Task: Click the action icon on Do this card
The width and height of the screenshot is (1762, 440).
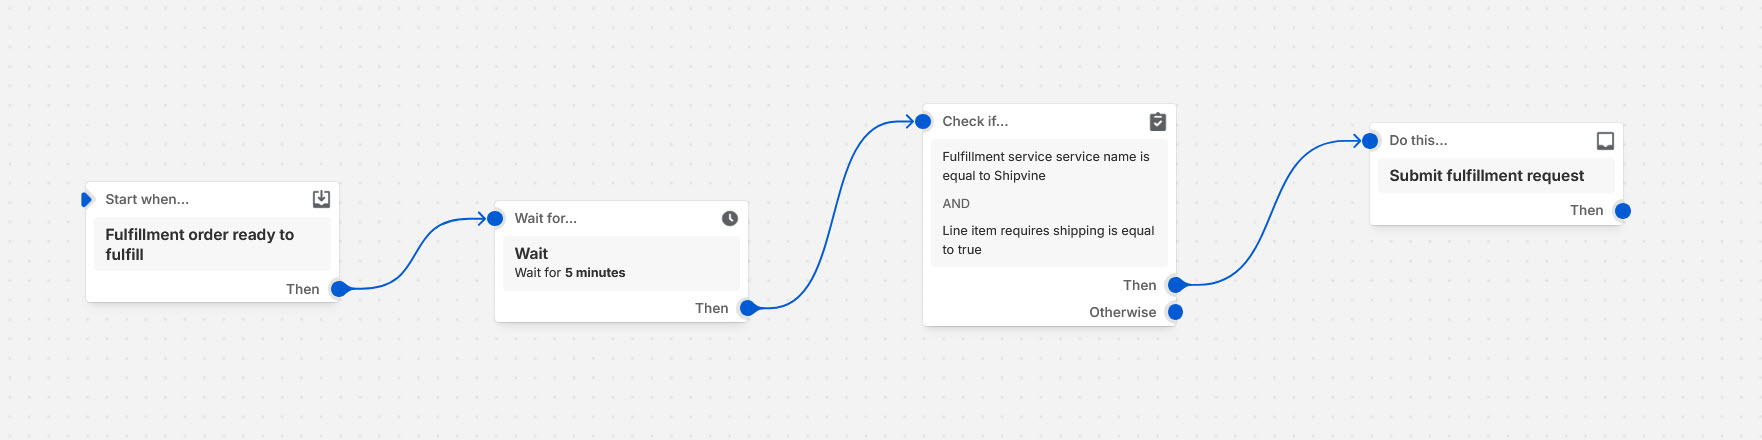Action: [x=1605, y=141]
